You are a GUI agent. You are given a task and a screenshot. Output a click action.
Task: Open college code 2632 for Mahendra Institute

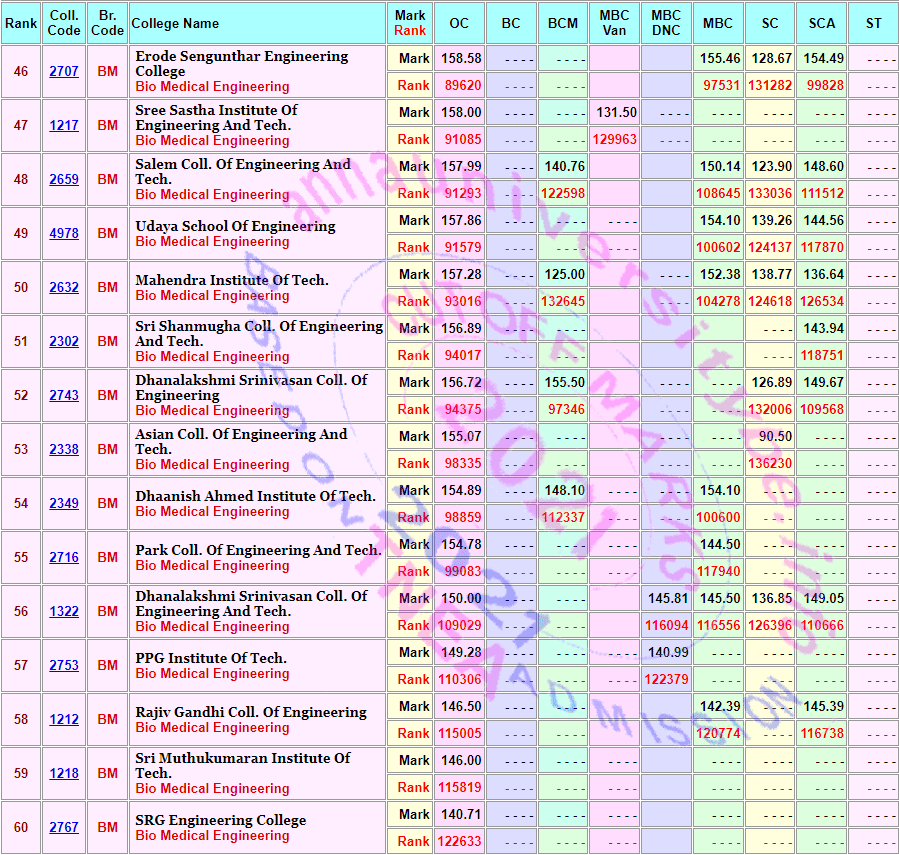(64, 287)
